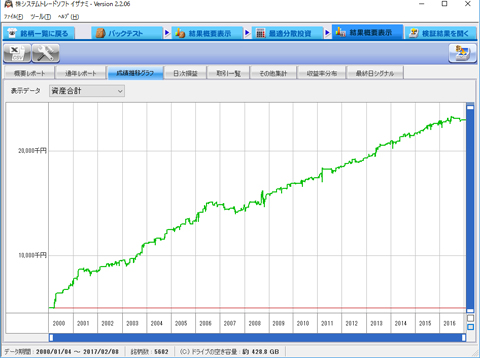Image resolution: width=480 pixels, height=360 pixels.
Task: Open the 最終日シグナル tab
Action: (375, 73)
